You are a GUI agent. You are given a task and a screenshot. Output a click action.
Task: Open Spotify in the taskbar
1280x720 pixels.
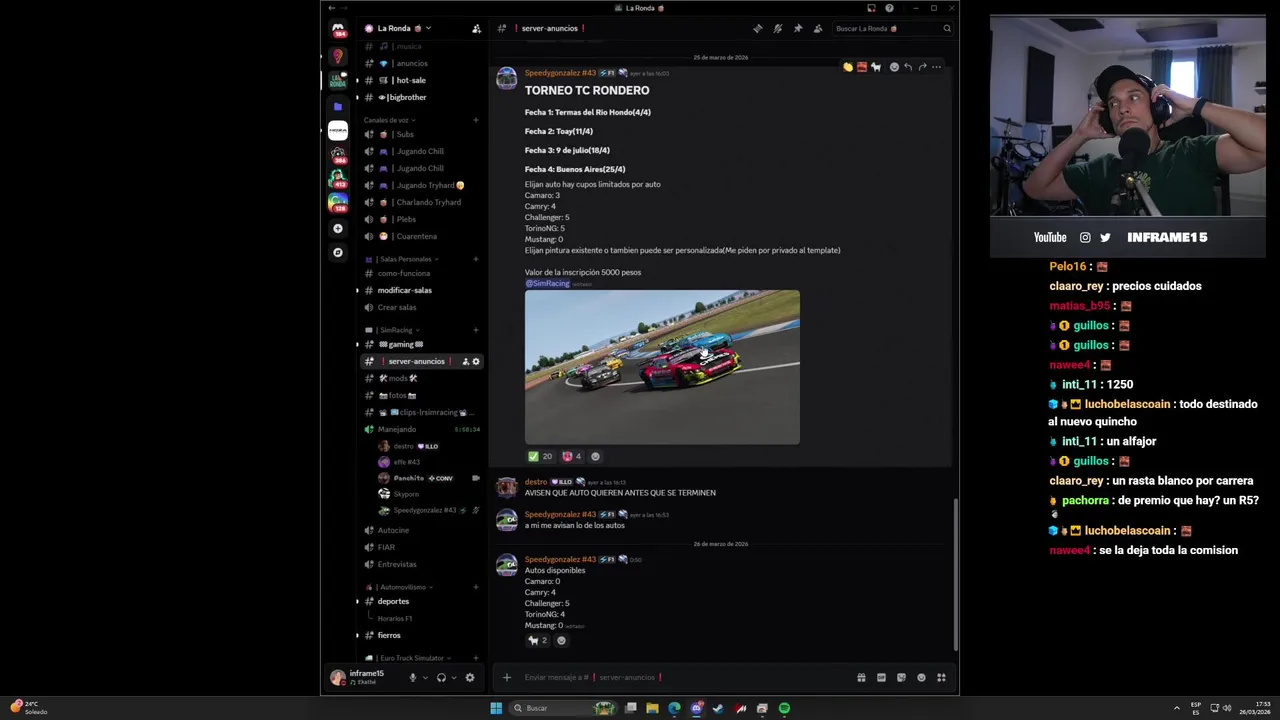pyautogui.click(x=784, y=708)
